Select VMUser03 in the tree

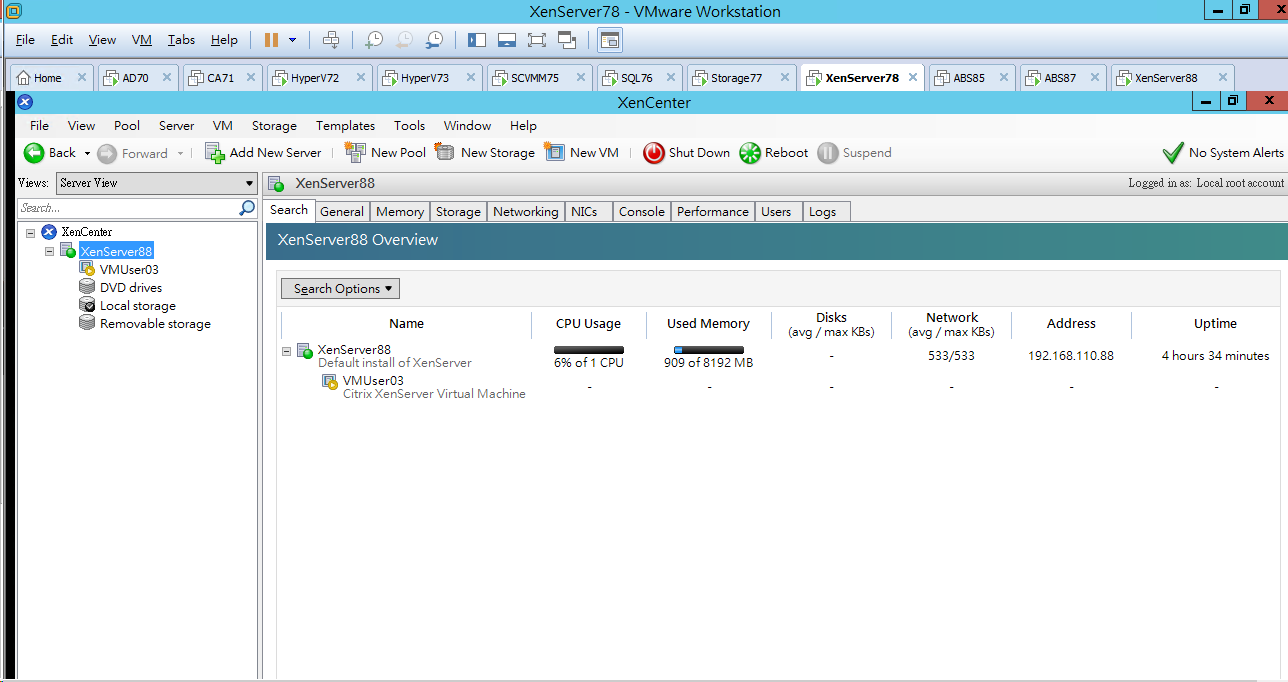click(129, 269)
